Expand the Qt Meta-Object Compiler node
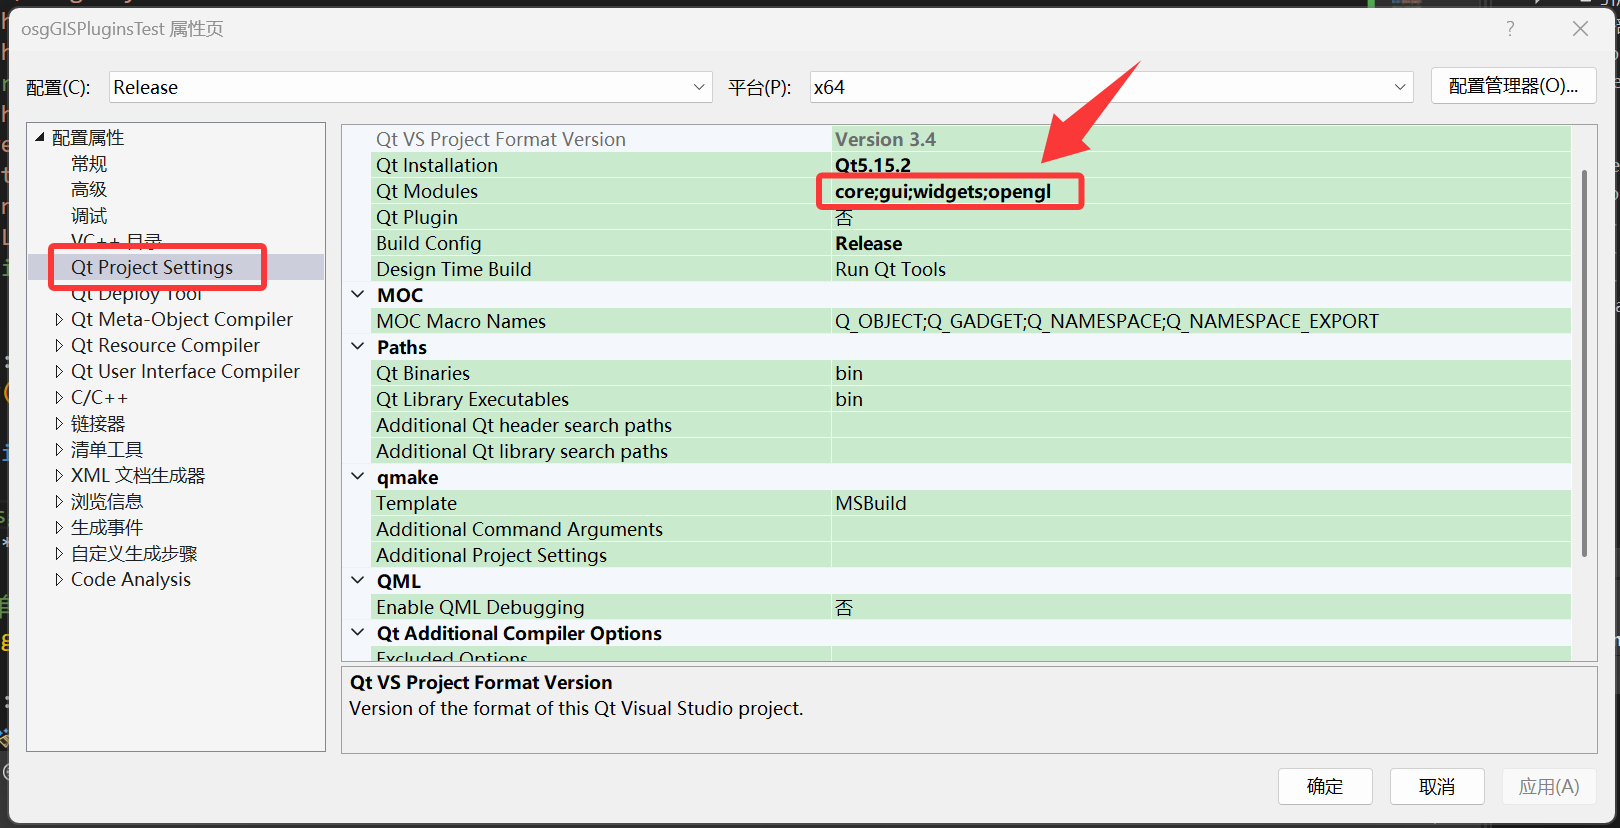The image size is (1620, 828). [x=59, y=319]
